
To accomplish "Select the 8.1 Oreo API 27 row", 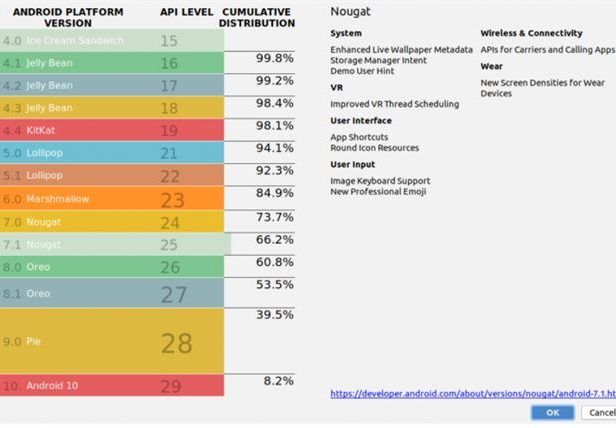I will pos(112,293).
